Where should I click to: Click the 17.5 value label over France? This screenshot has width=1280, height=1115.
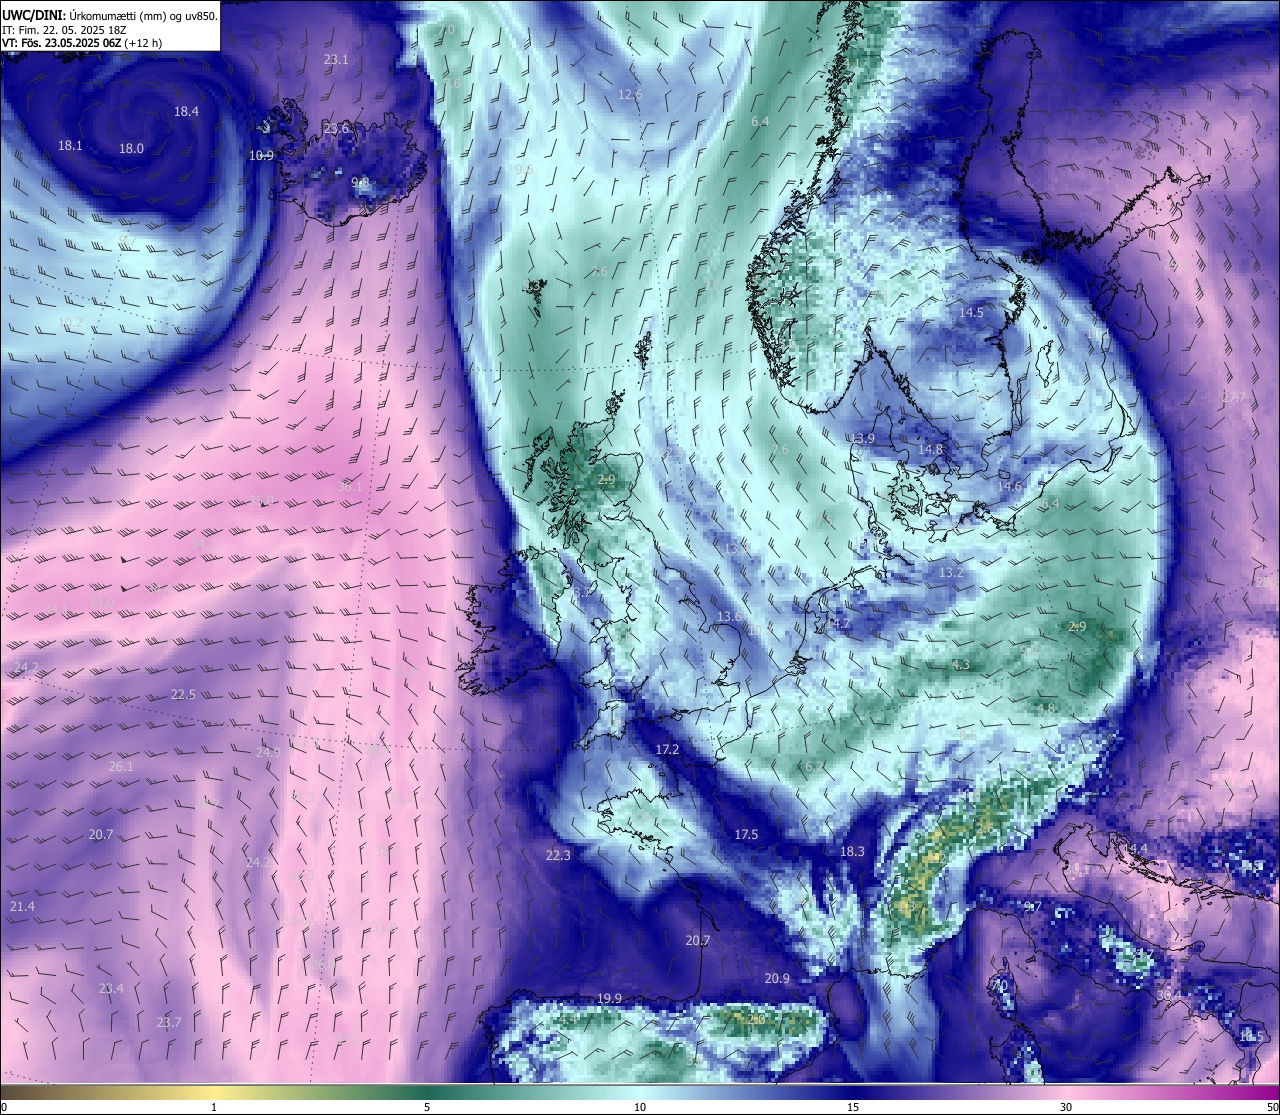point(746,835)
